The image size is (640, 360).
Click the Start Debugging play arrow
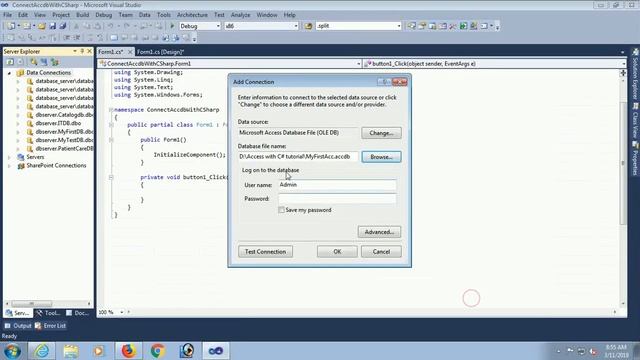172,26
